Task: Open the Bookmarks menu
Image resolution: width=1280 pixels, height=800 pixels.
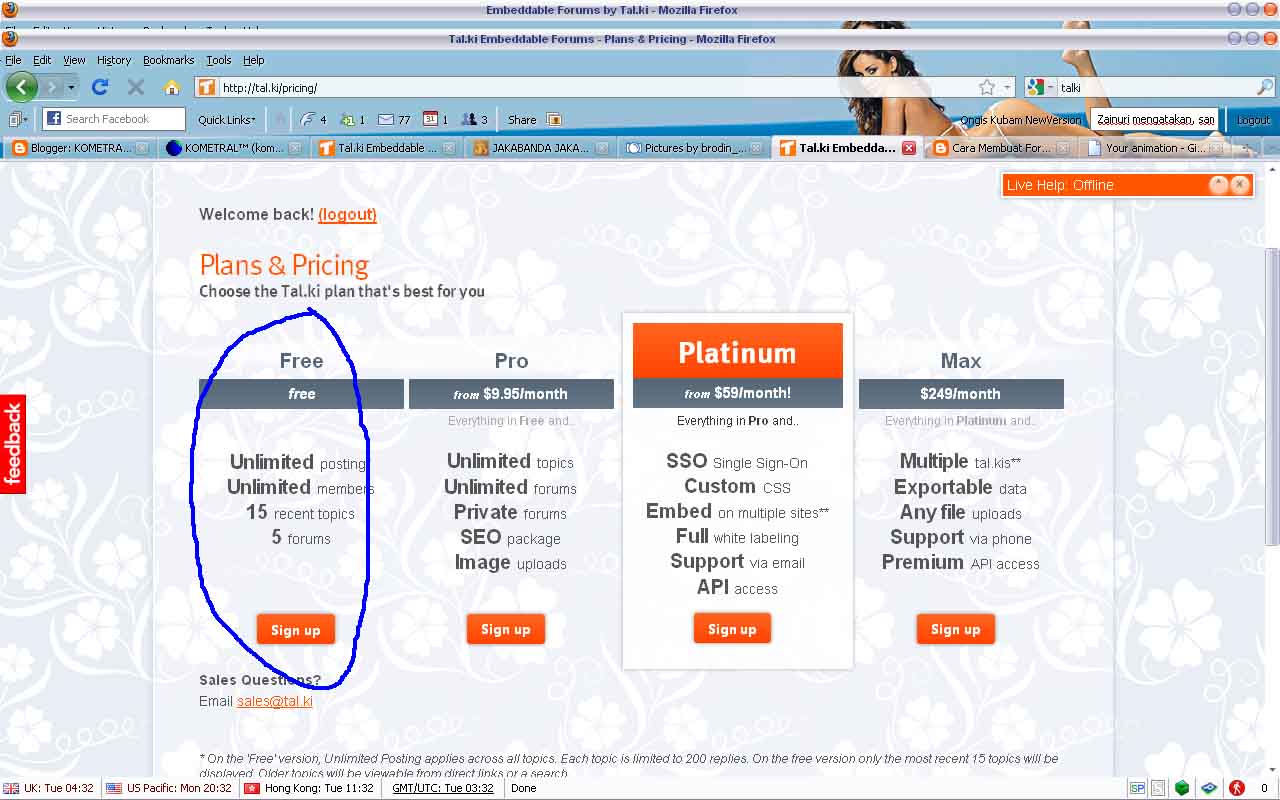Action: 168,60
